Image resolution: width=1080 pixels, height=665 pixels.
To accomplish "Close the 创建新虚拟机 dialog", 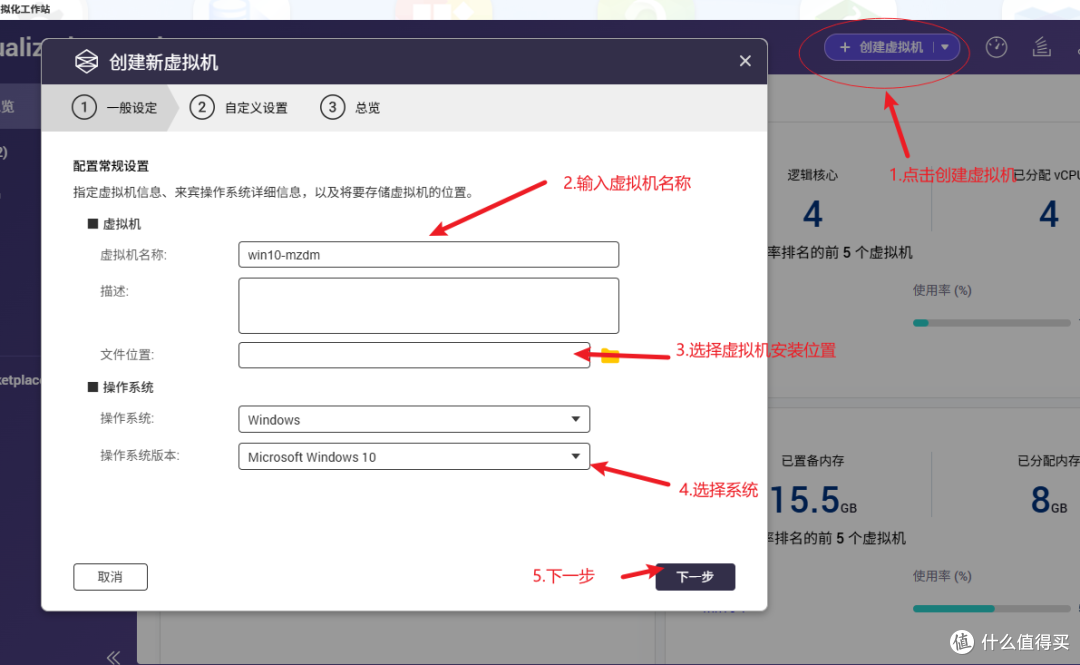I will coord(745,61).
